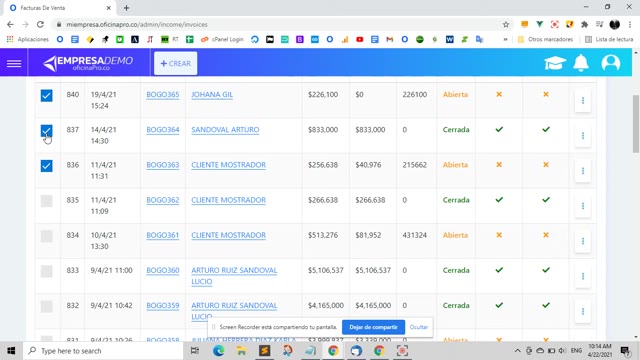Click the EmpresaDemo logo
The width and height of the screenshot is (640, 360).
(x=88, y=63)
